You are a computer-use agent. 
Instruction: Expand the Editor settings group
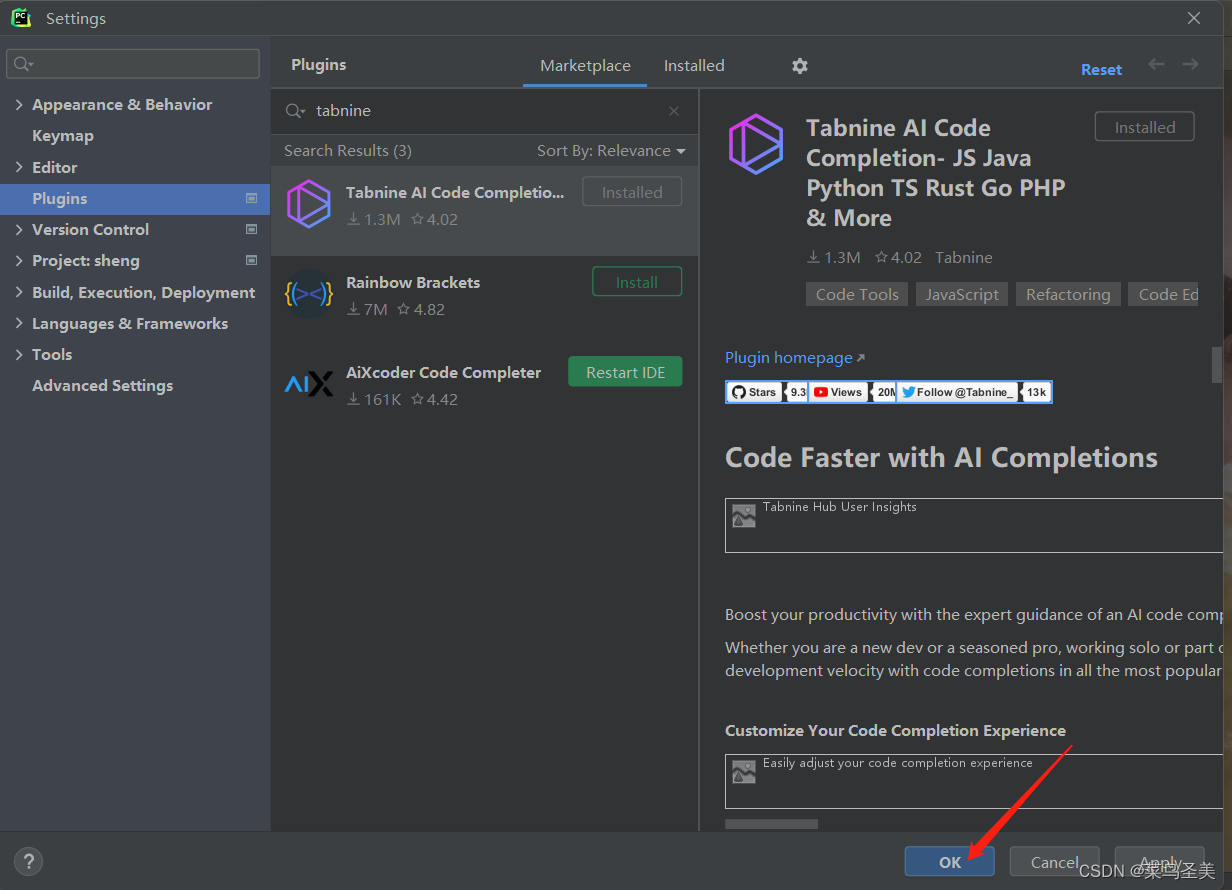[x=19, y=168]
